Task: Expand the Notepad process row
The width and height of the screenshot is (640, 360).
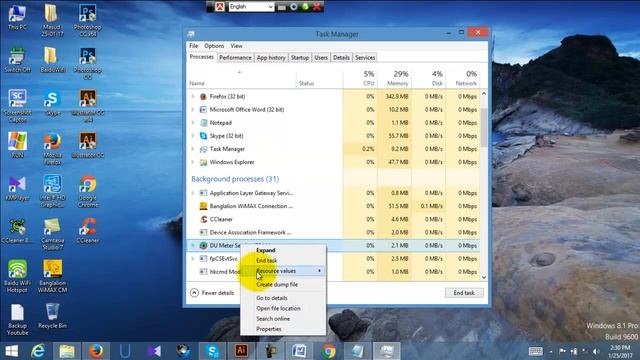Action: pyautogui.click(x=193, y=123)
